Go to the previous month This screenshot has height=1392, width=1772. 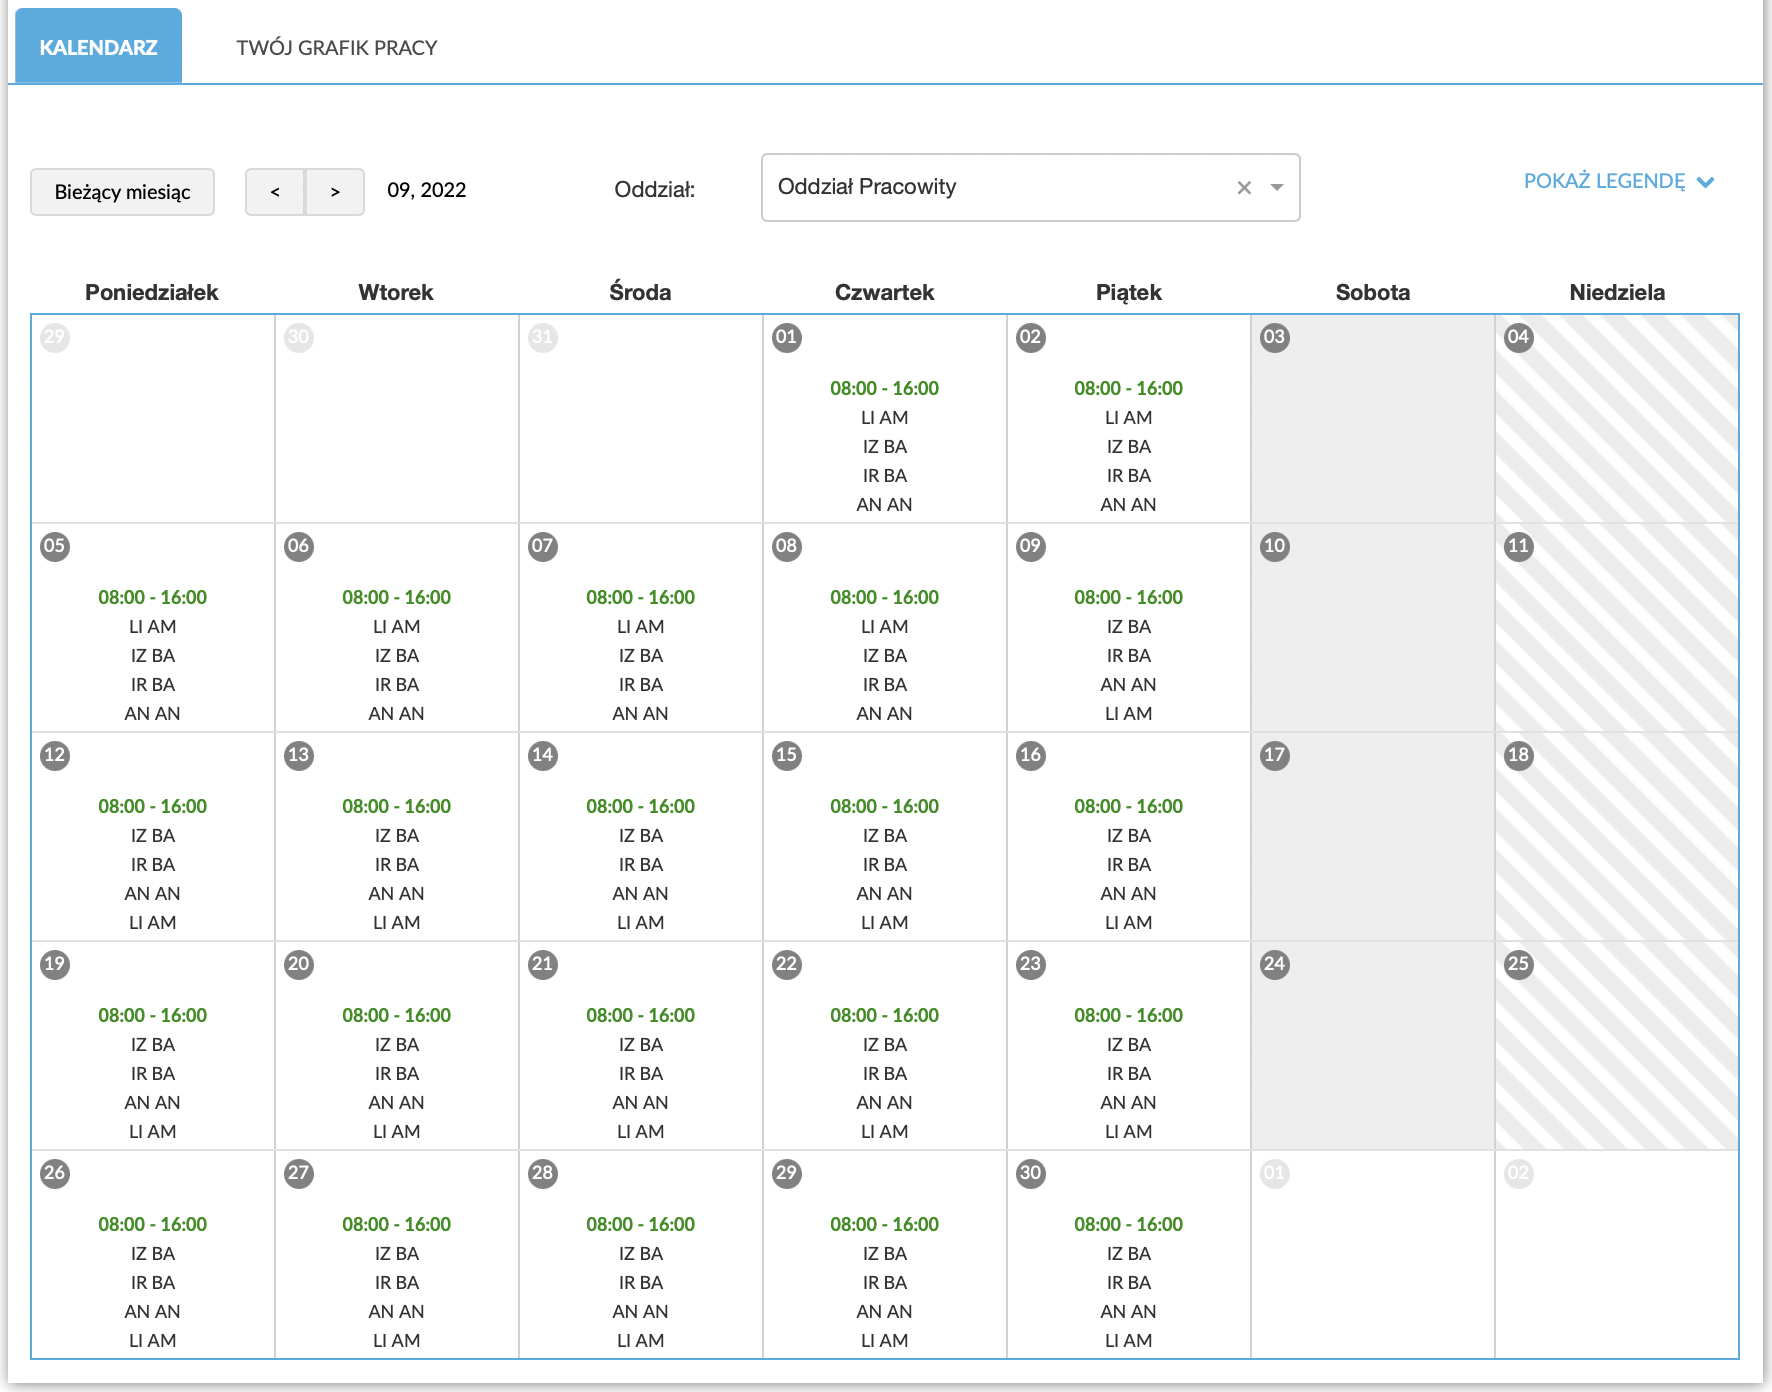[275, 192]
